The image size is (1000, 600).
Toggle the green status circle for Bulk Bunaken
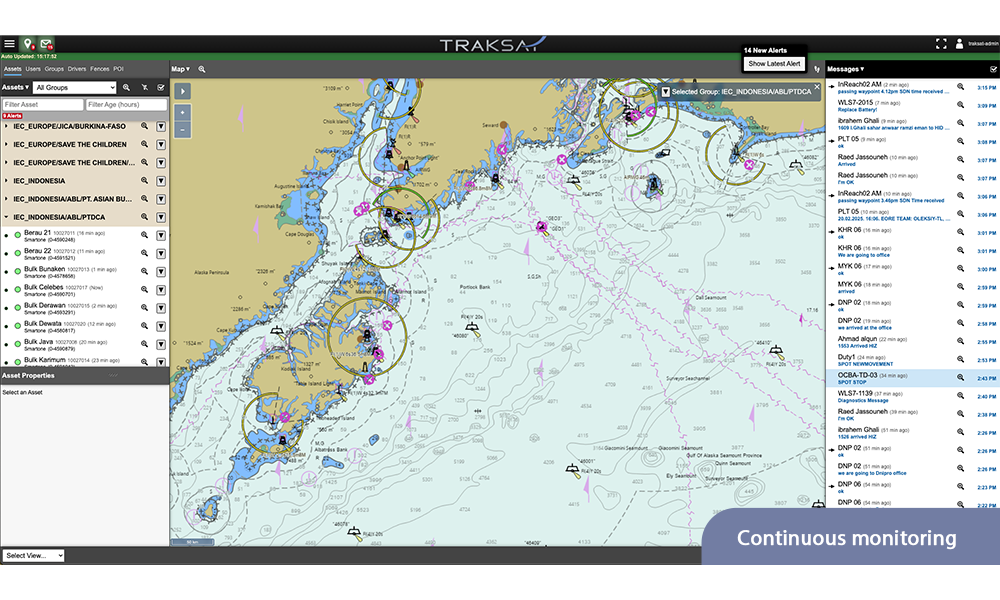[17, 272]
